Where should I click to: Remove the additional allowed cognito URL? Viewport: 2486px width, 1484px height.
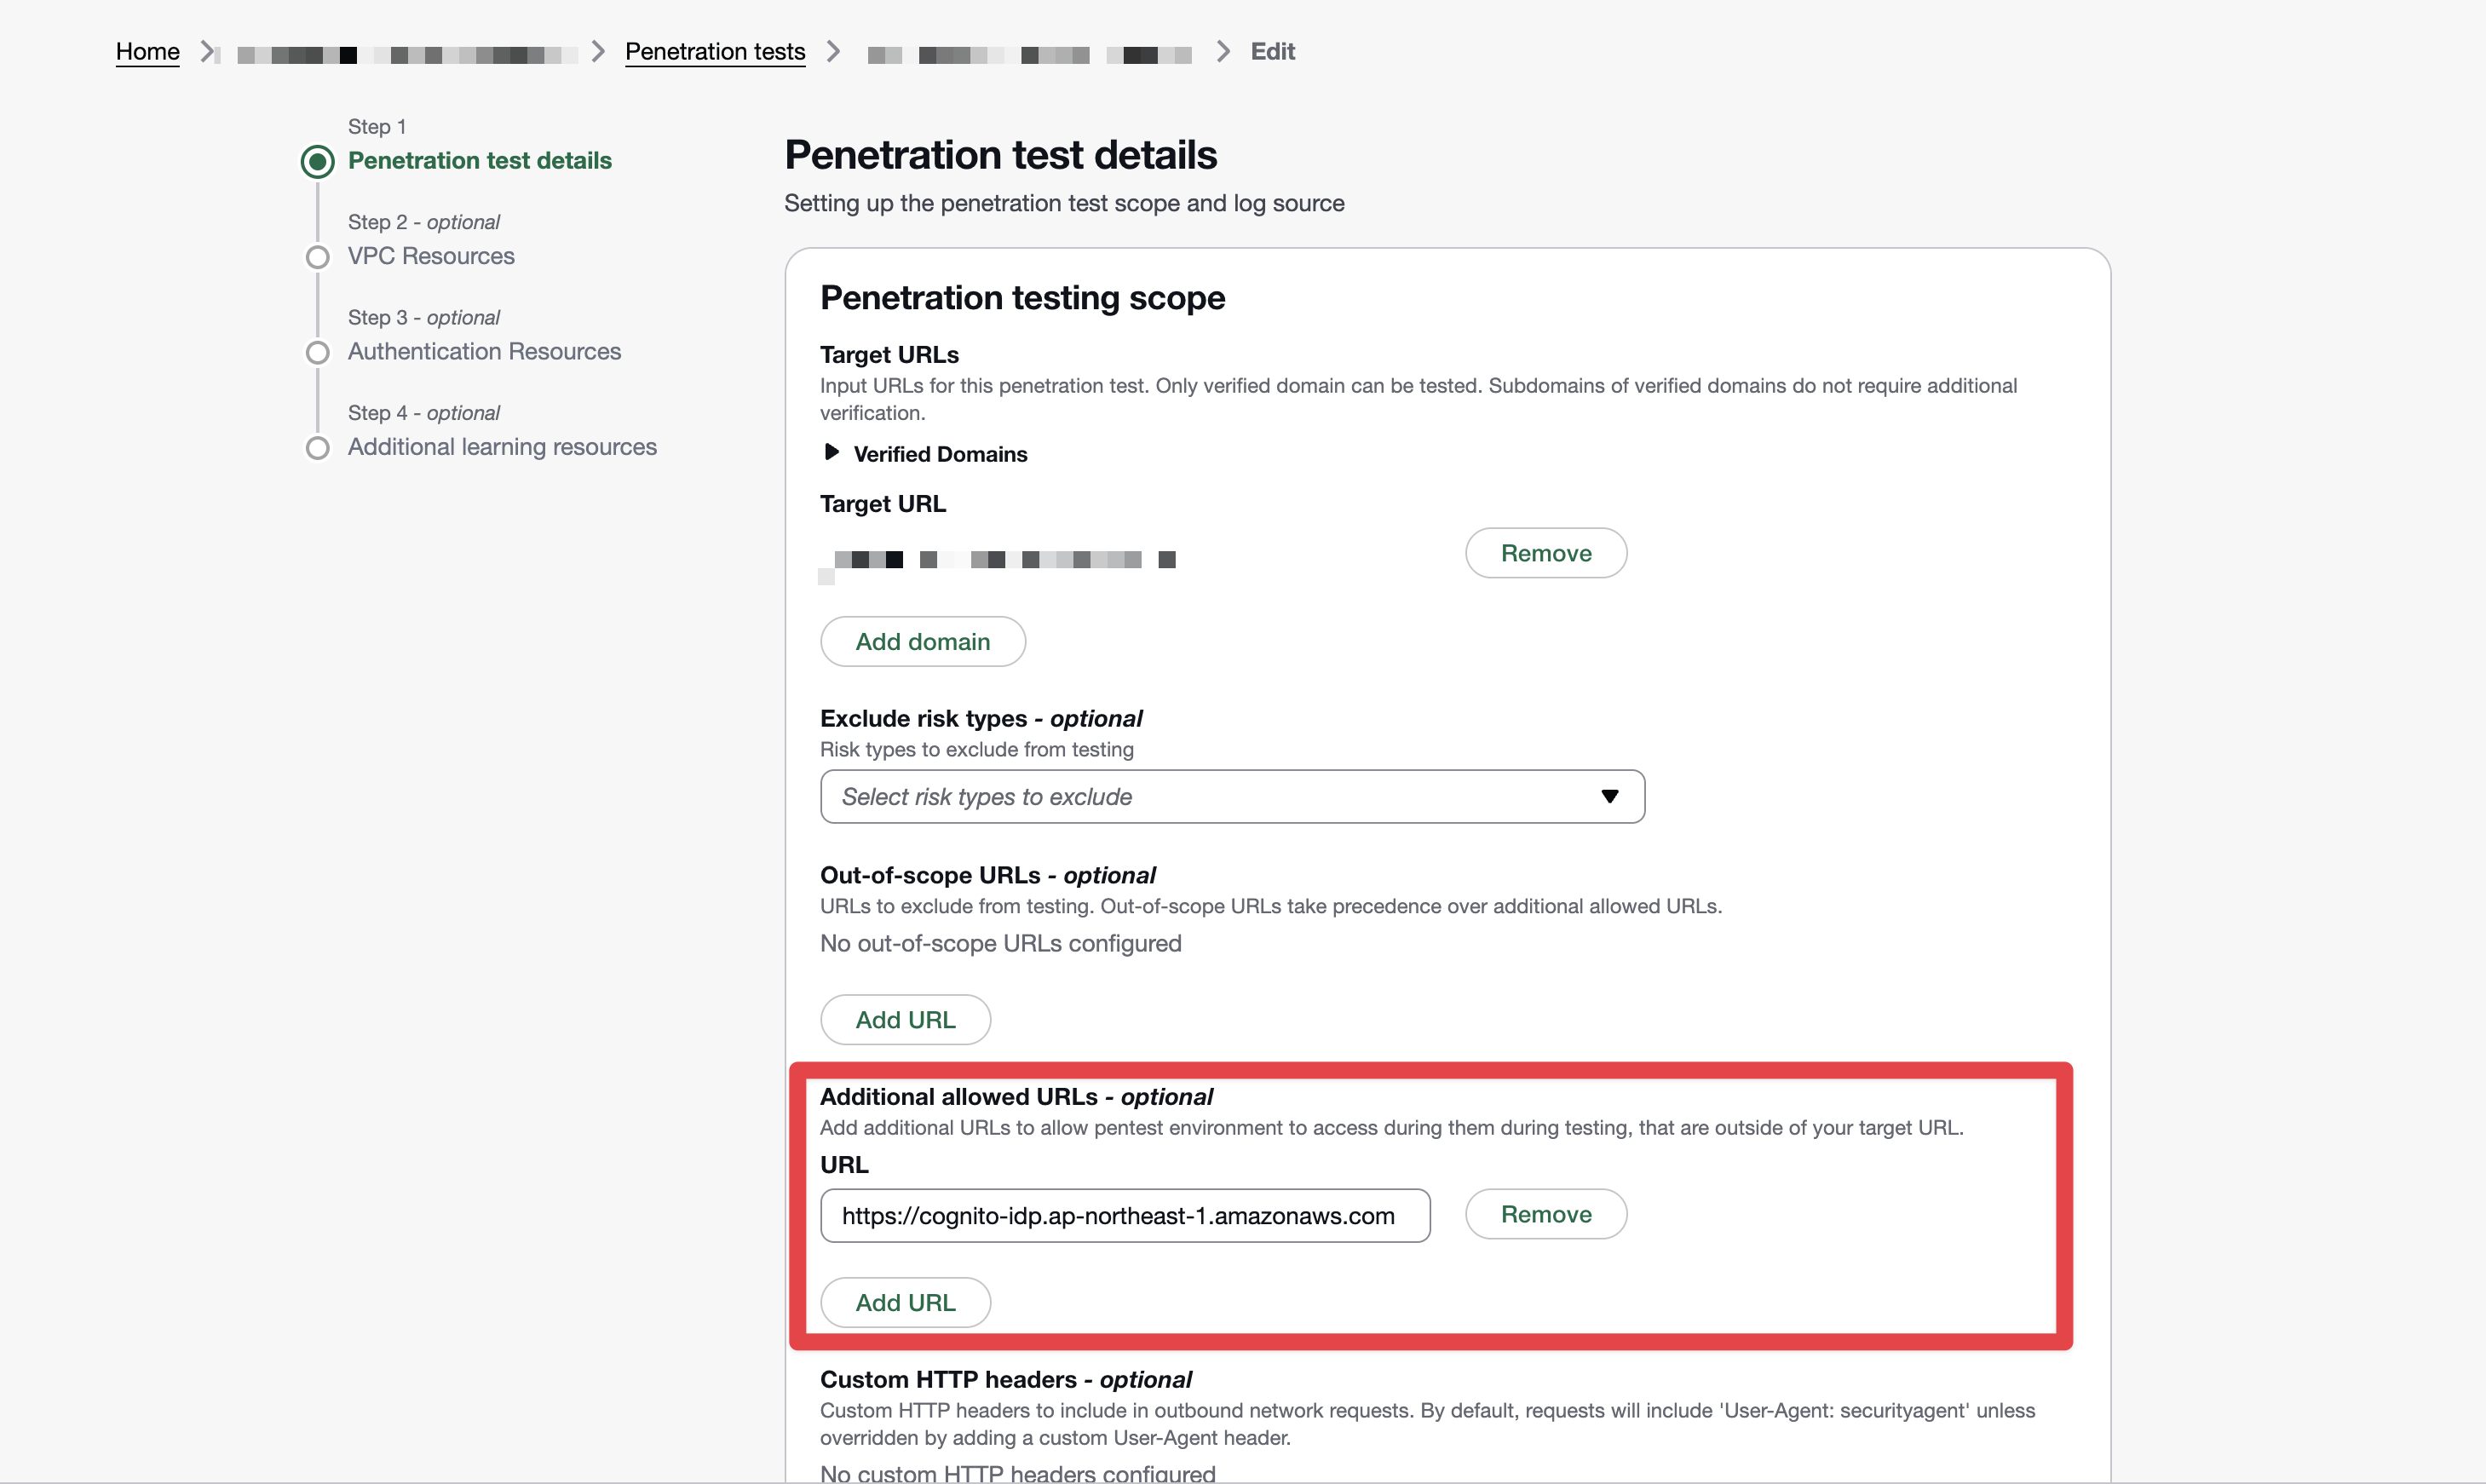[x=1545, y=1214]
